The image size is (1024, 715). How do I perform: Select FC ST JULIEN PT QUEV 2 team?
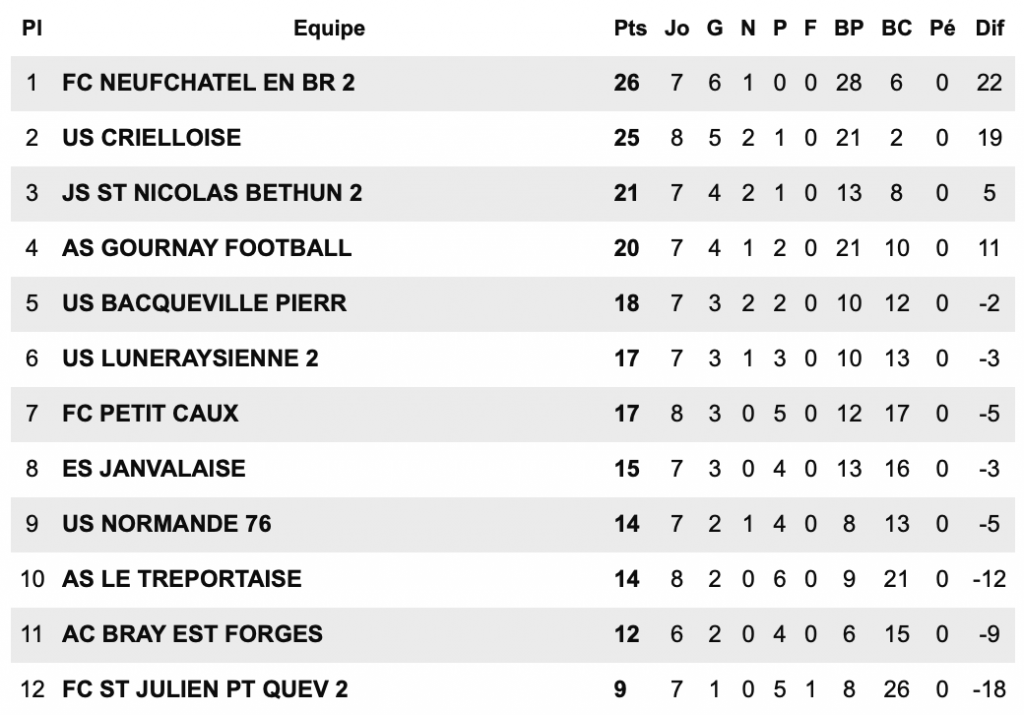tap(205, 688)
